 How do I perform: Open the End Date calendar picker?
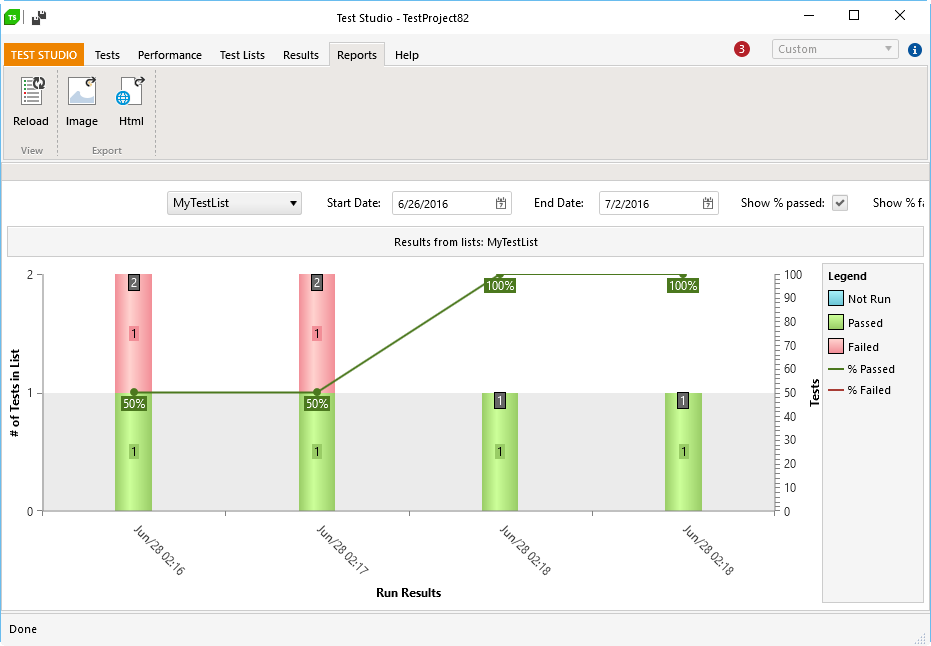click(x=707, y=203)
